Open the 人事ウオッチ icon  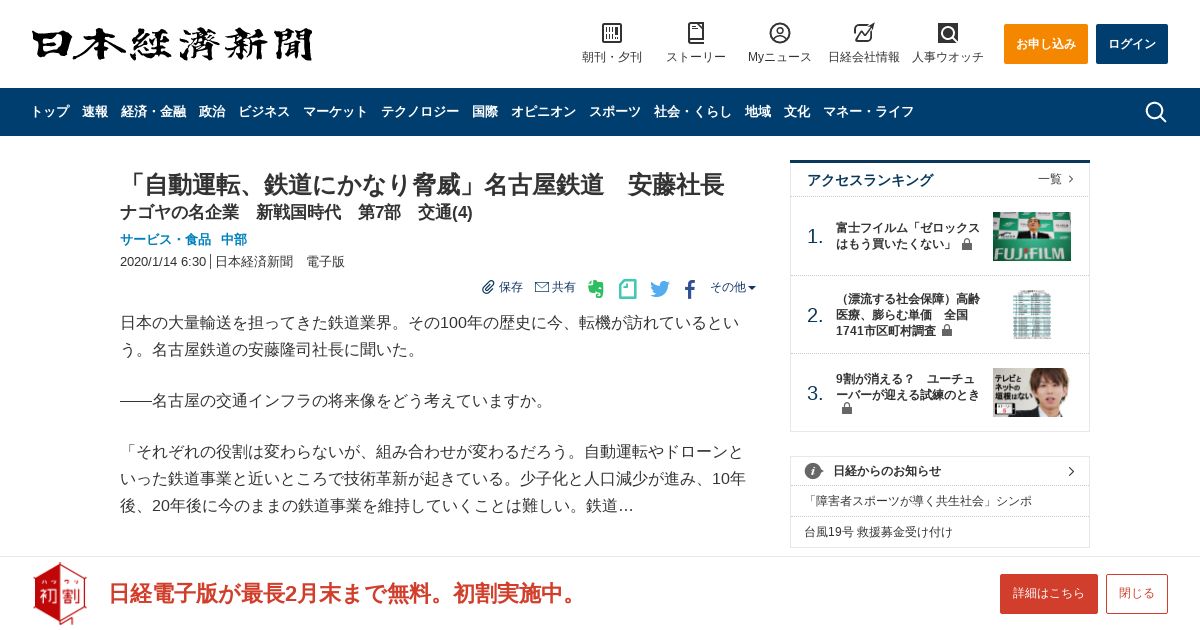coord(948,33)
